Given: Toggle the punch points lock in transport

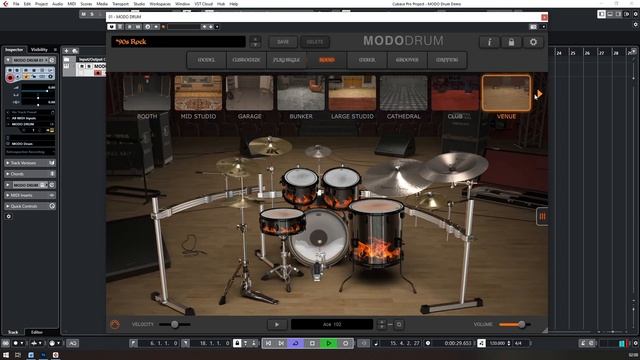Looking at the screenshot, I should (x=237, y=343).
